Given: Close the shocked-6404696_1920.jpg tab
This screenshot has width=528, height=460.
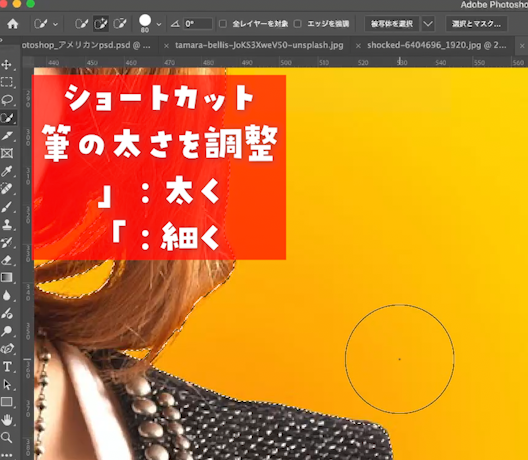Looking at the screenshot, I should click(358, 46).
